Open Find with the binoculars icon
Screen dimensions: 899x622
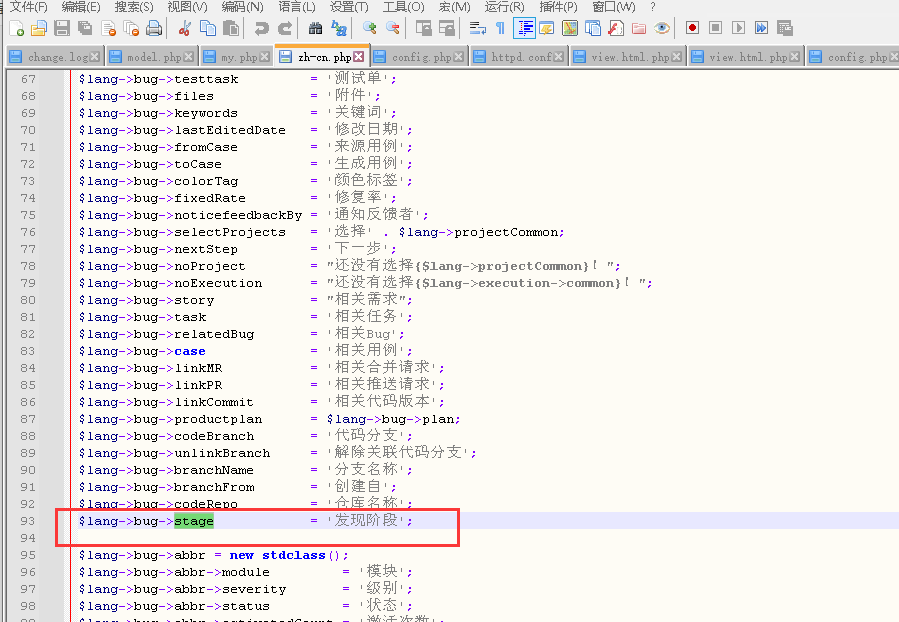[x=315, y=28]
